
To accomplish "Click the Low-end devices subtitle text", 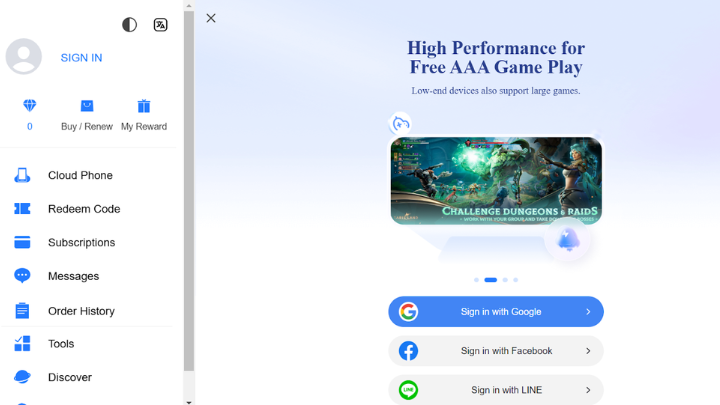I will click(496, 91).
